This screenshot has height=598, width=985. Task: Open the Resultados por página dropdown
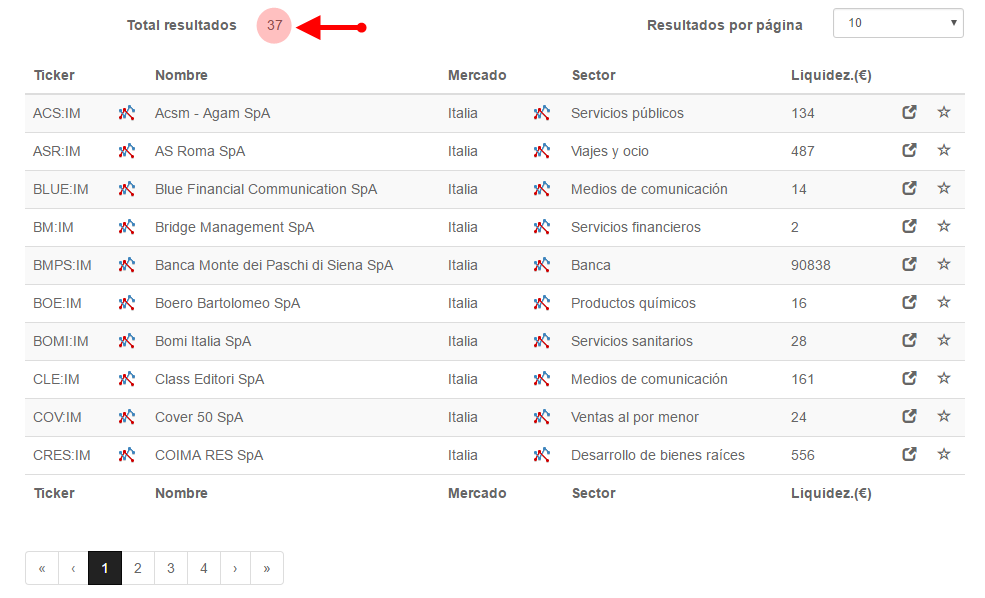point(898,23)
